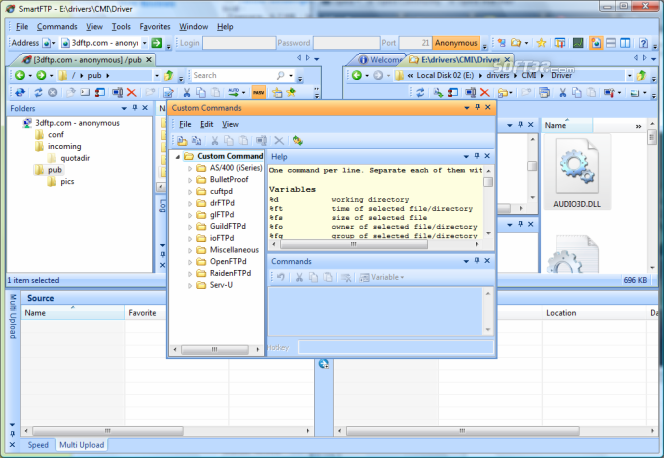Click the Commands text area
The width and height of the screenshot is (664, 458).
pyautogui.click(x=375, y=312)
